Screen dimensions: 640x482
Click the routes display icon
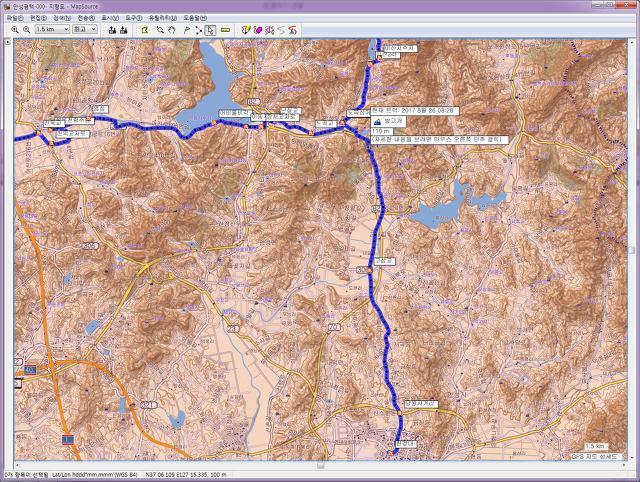(x=269, y=30)
